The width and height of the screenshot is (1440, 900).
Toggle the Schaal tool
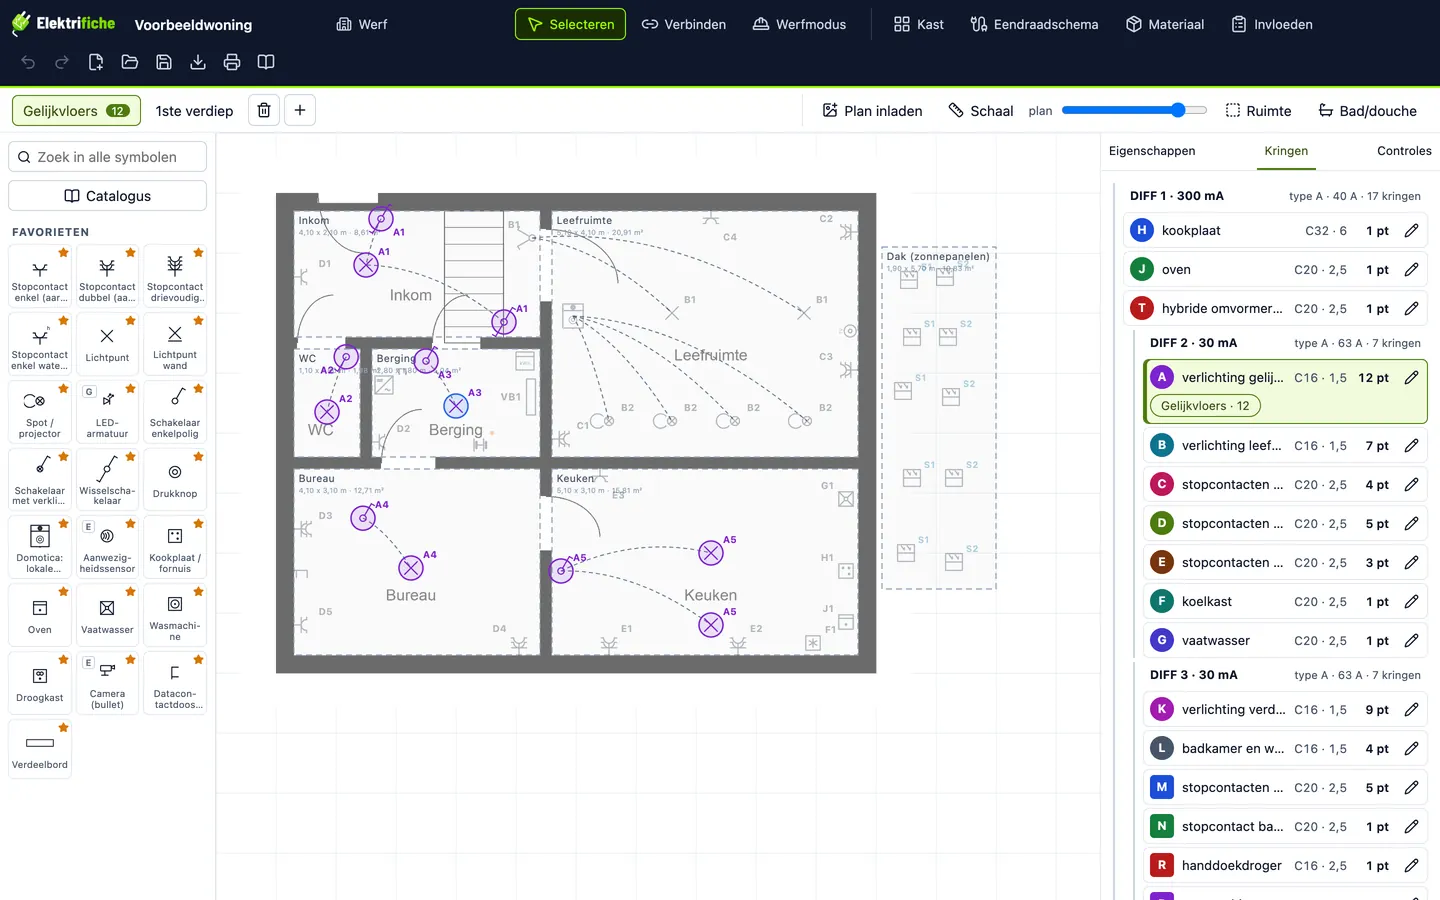pos(981,111)
